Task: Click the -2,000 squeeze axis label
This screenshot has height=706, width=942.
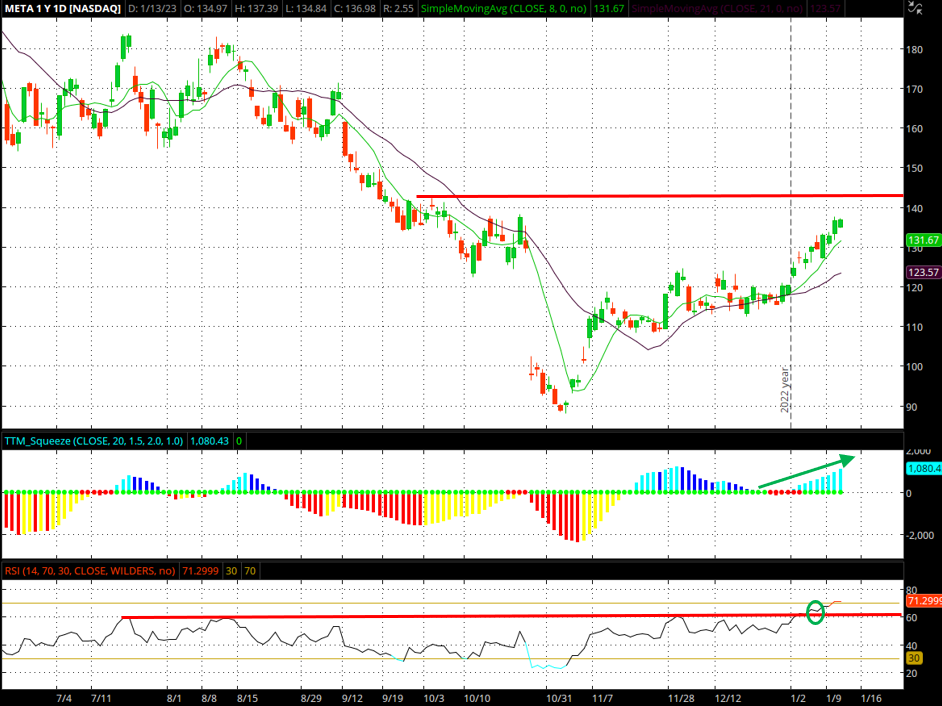Action: [920, 535]
